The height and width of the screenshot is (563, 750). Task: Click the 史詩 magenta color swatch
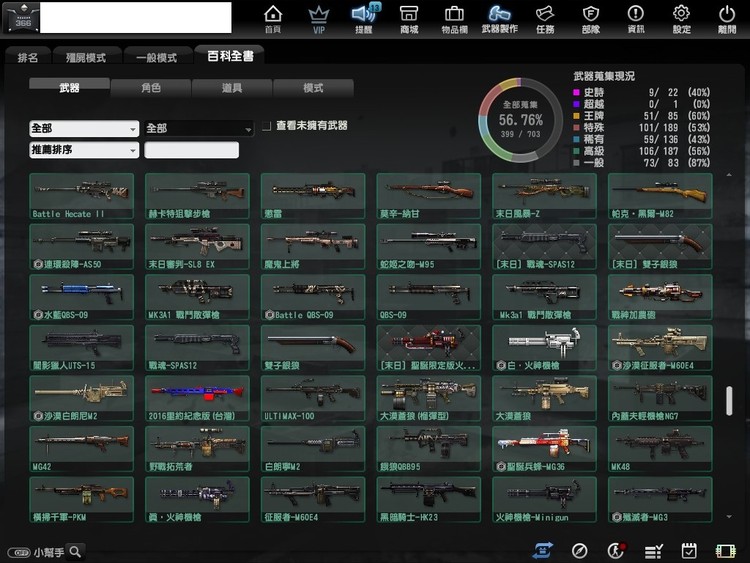576,92
